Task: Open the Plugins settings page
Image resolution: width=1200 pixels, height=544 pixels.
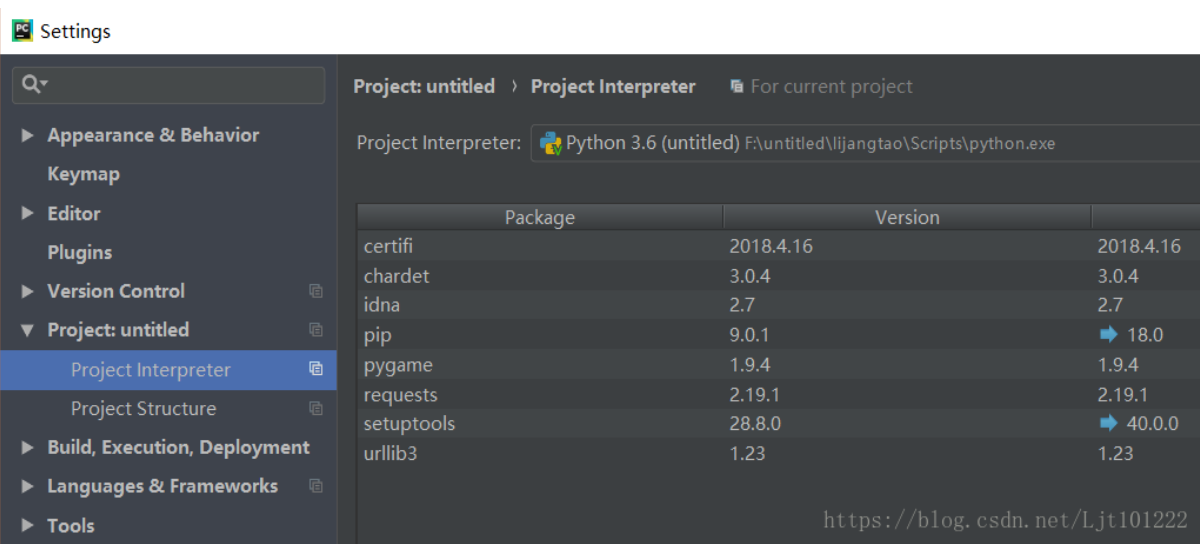Action: 79,252
